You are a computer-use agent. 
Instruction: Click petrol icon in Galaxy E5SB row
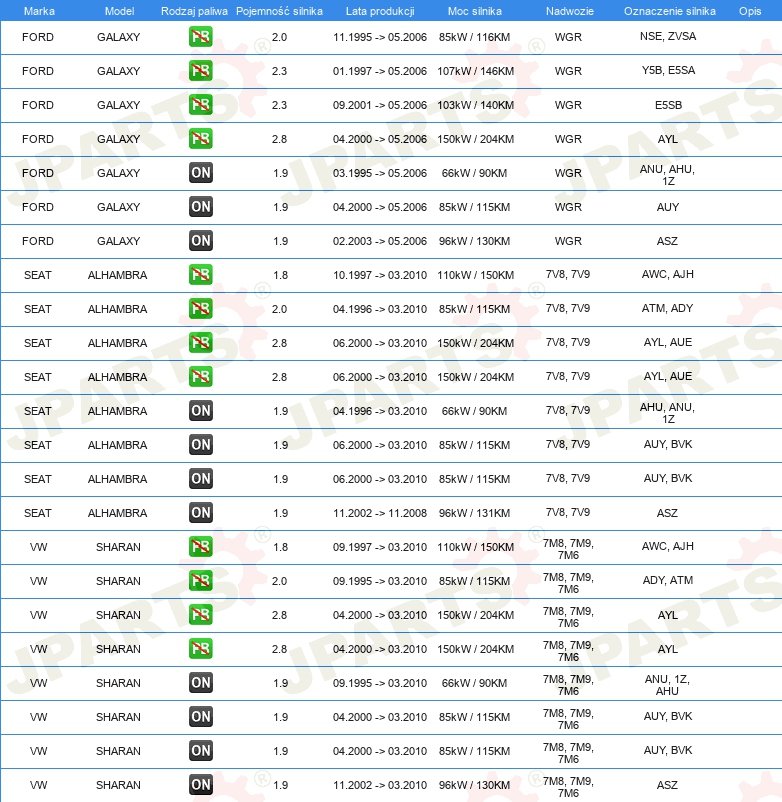coord(200,105)
